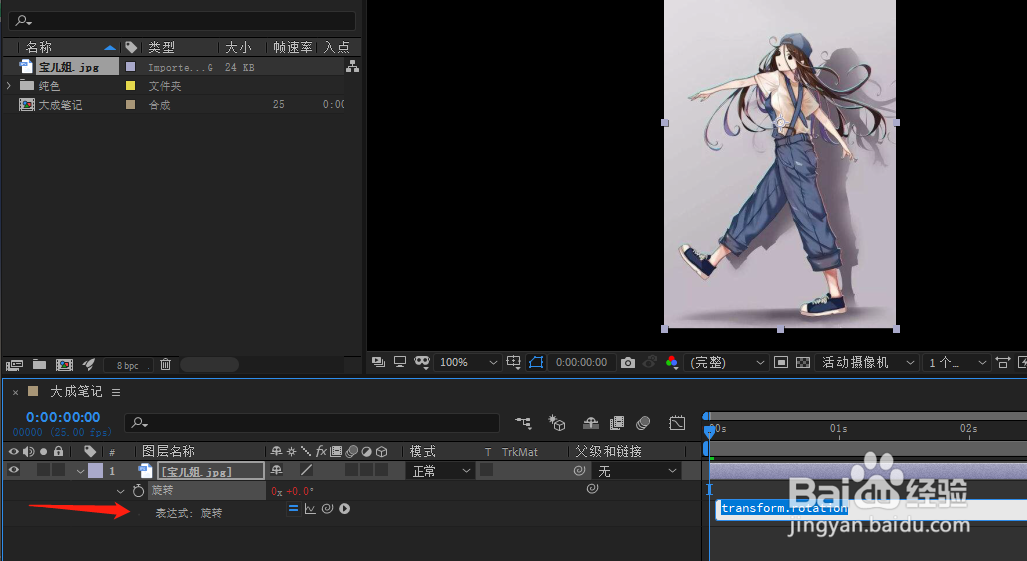Viewport: 1027px width, 561px height.
Task: Take a snapshot with camera icon
Action: 627,363
